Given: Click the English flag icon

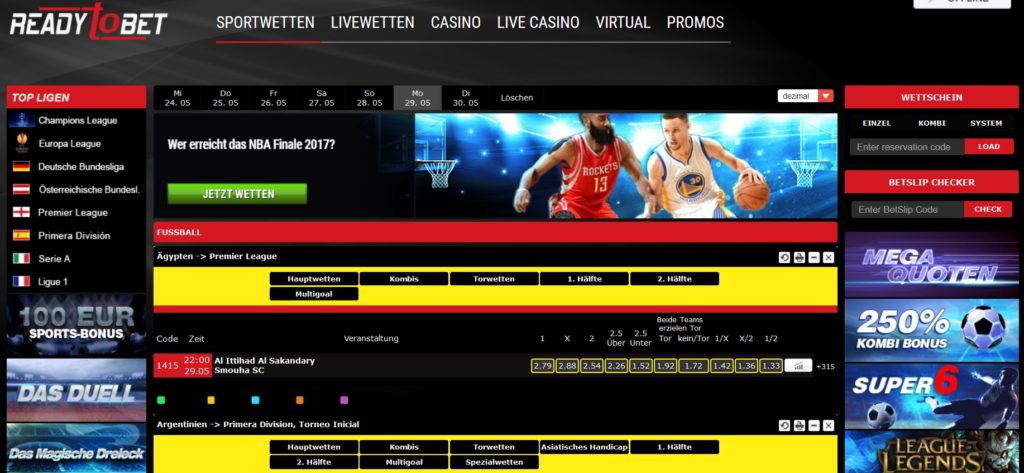Looking at the screenshot, I should (22, 212).
